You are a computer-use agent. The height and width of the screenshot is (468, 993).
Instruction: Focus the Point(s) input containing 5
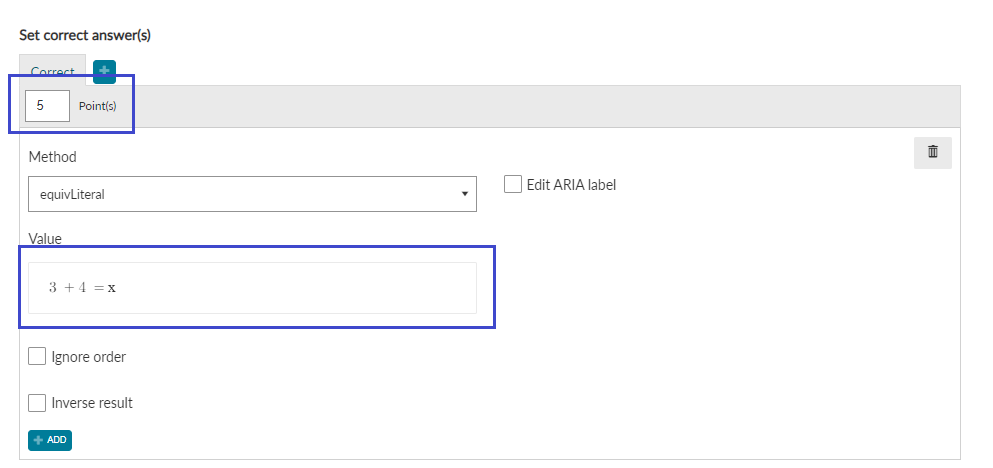pos(47,106)
